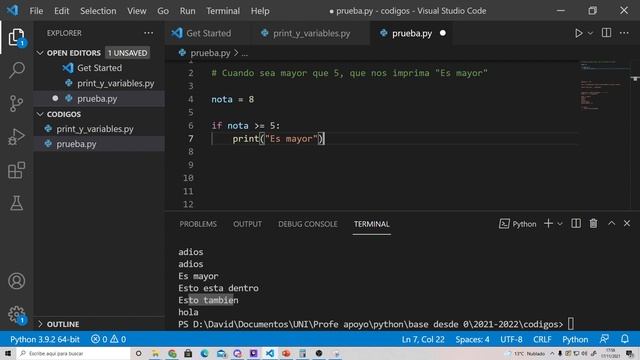
Task: Open the Run and Debug view
Action: coord(16,137)
